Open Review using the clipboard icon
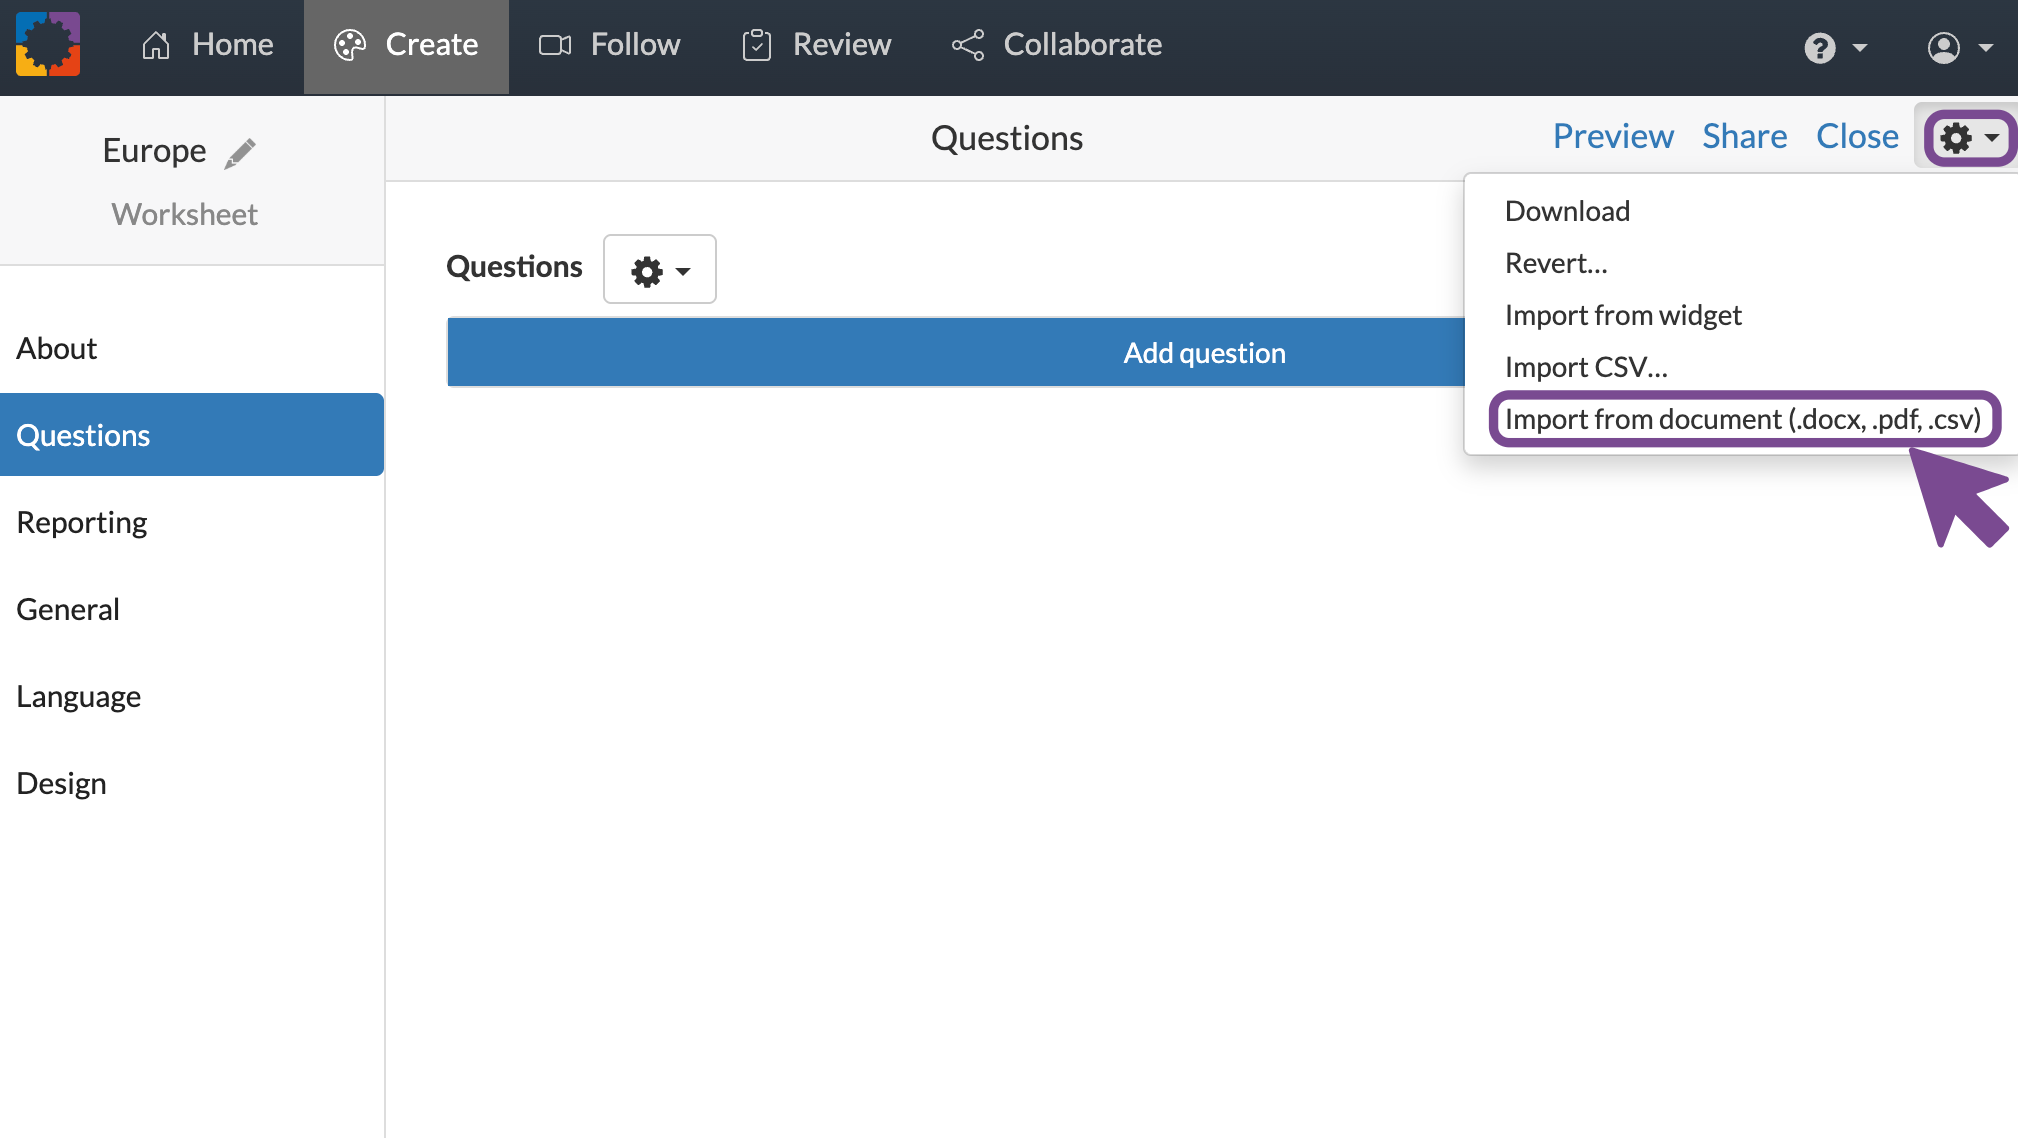 756,44
